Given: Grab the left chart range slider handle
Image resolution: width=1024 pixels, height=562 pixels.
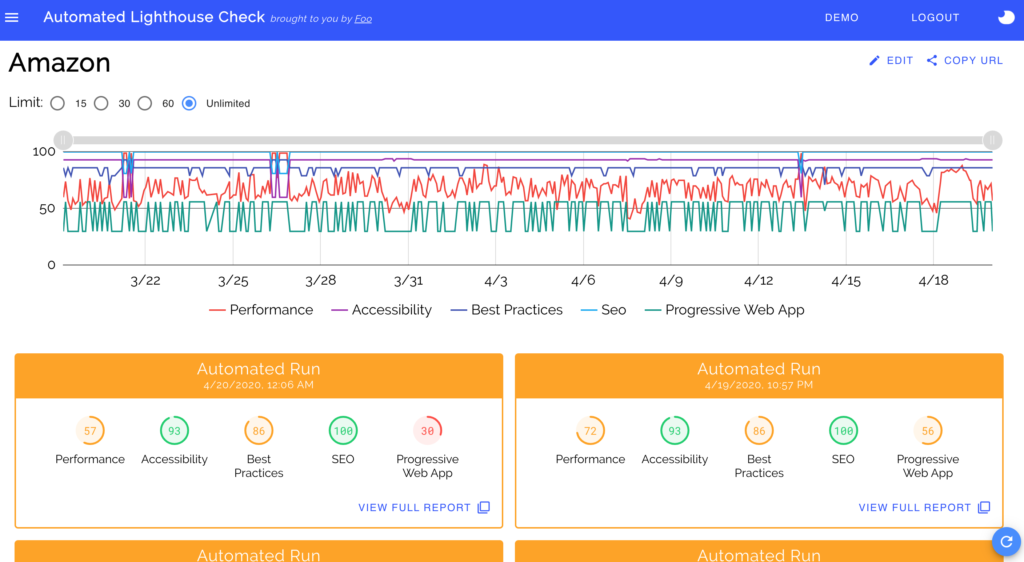Looking at the screenshot, I should [x=63, y=140].
